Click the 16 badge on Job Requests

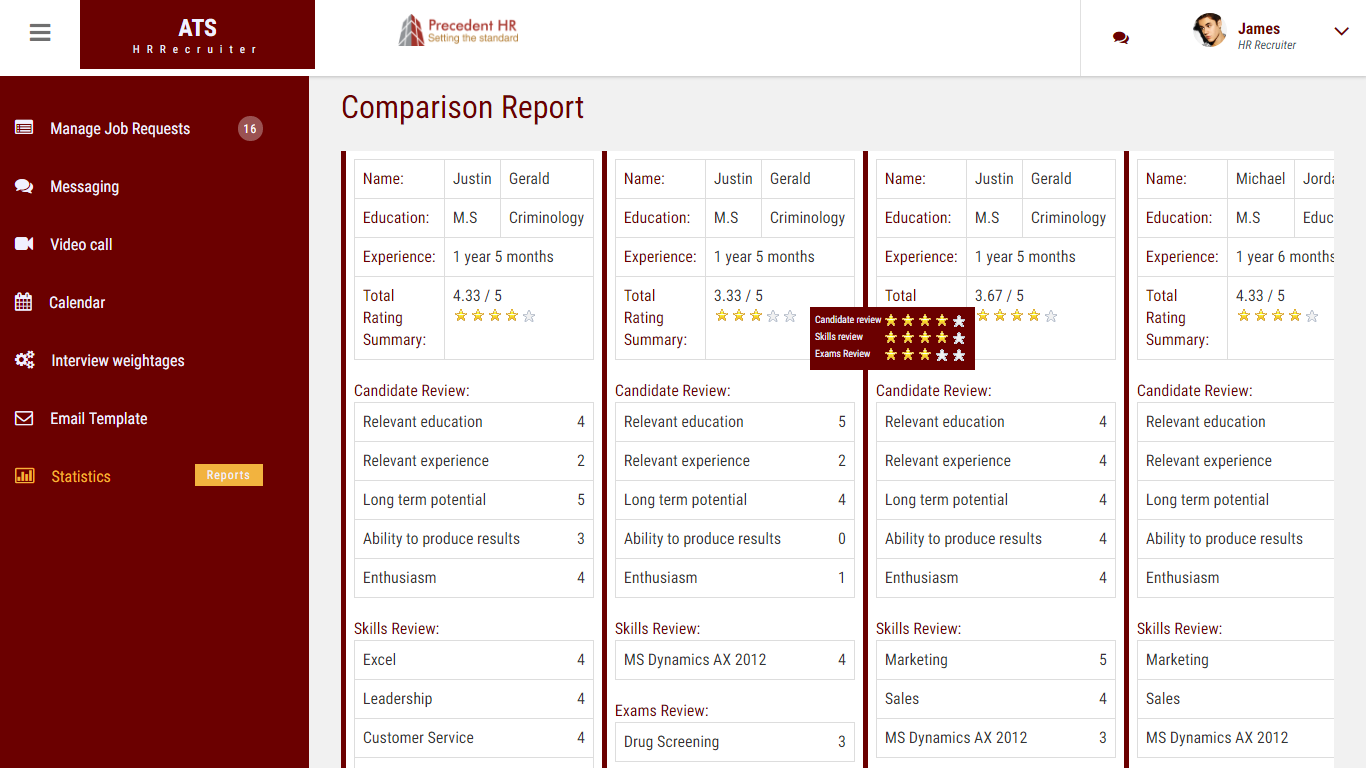(250, 128)
